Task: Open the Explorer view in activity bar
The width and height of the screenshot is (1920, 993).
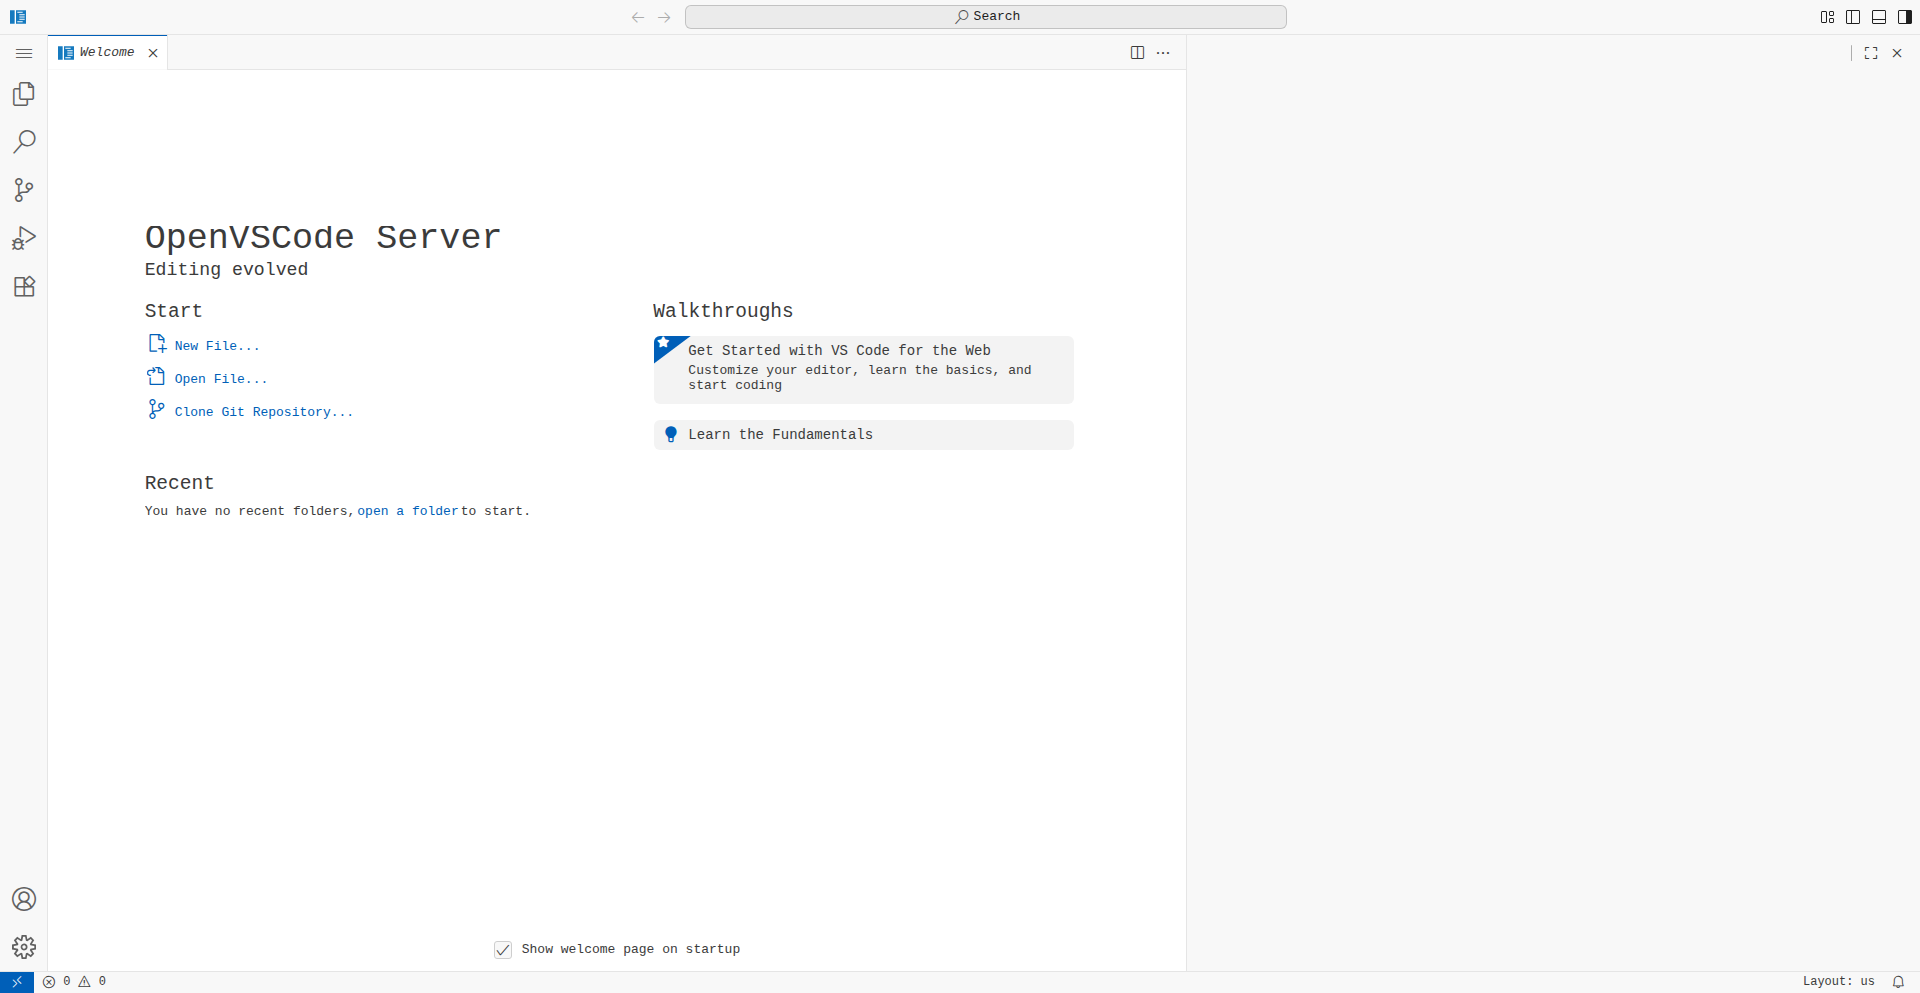Action: pyautogui.click(x=24, y=94)
